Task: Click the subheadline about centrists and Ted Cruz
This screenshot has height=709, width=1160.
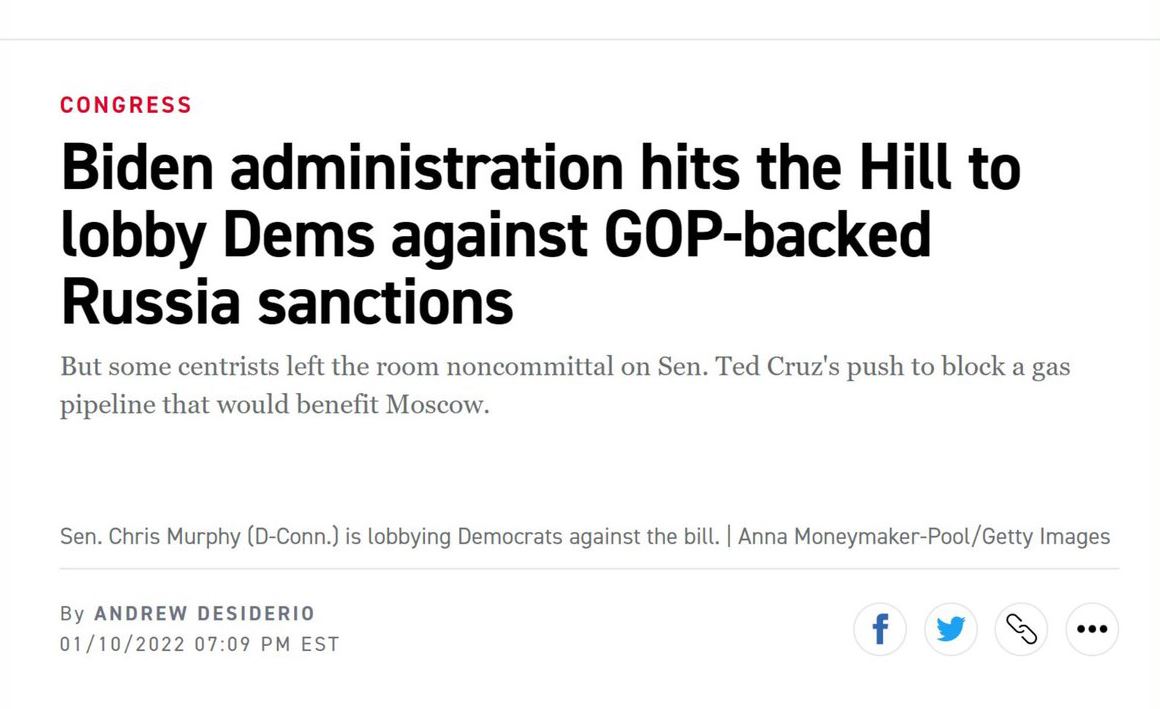Action: (565, 386)
